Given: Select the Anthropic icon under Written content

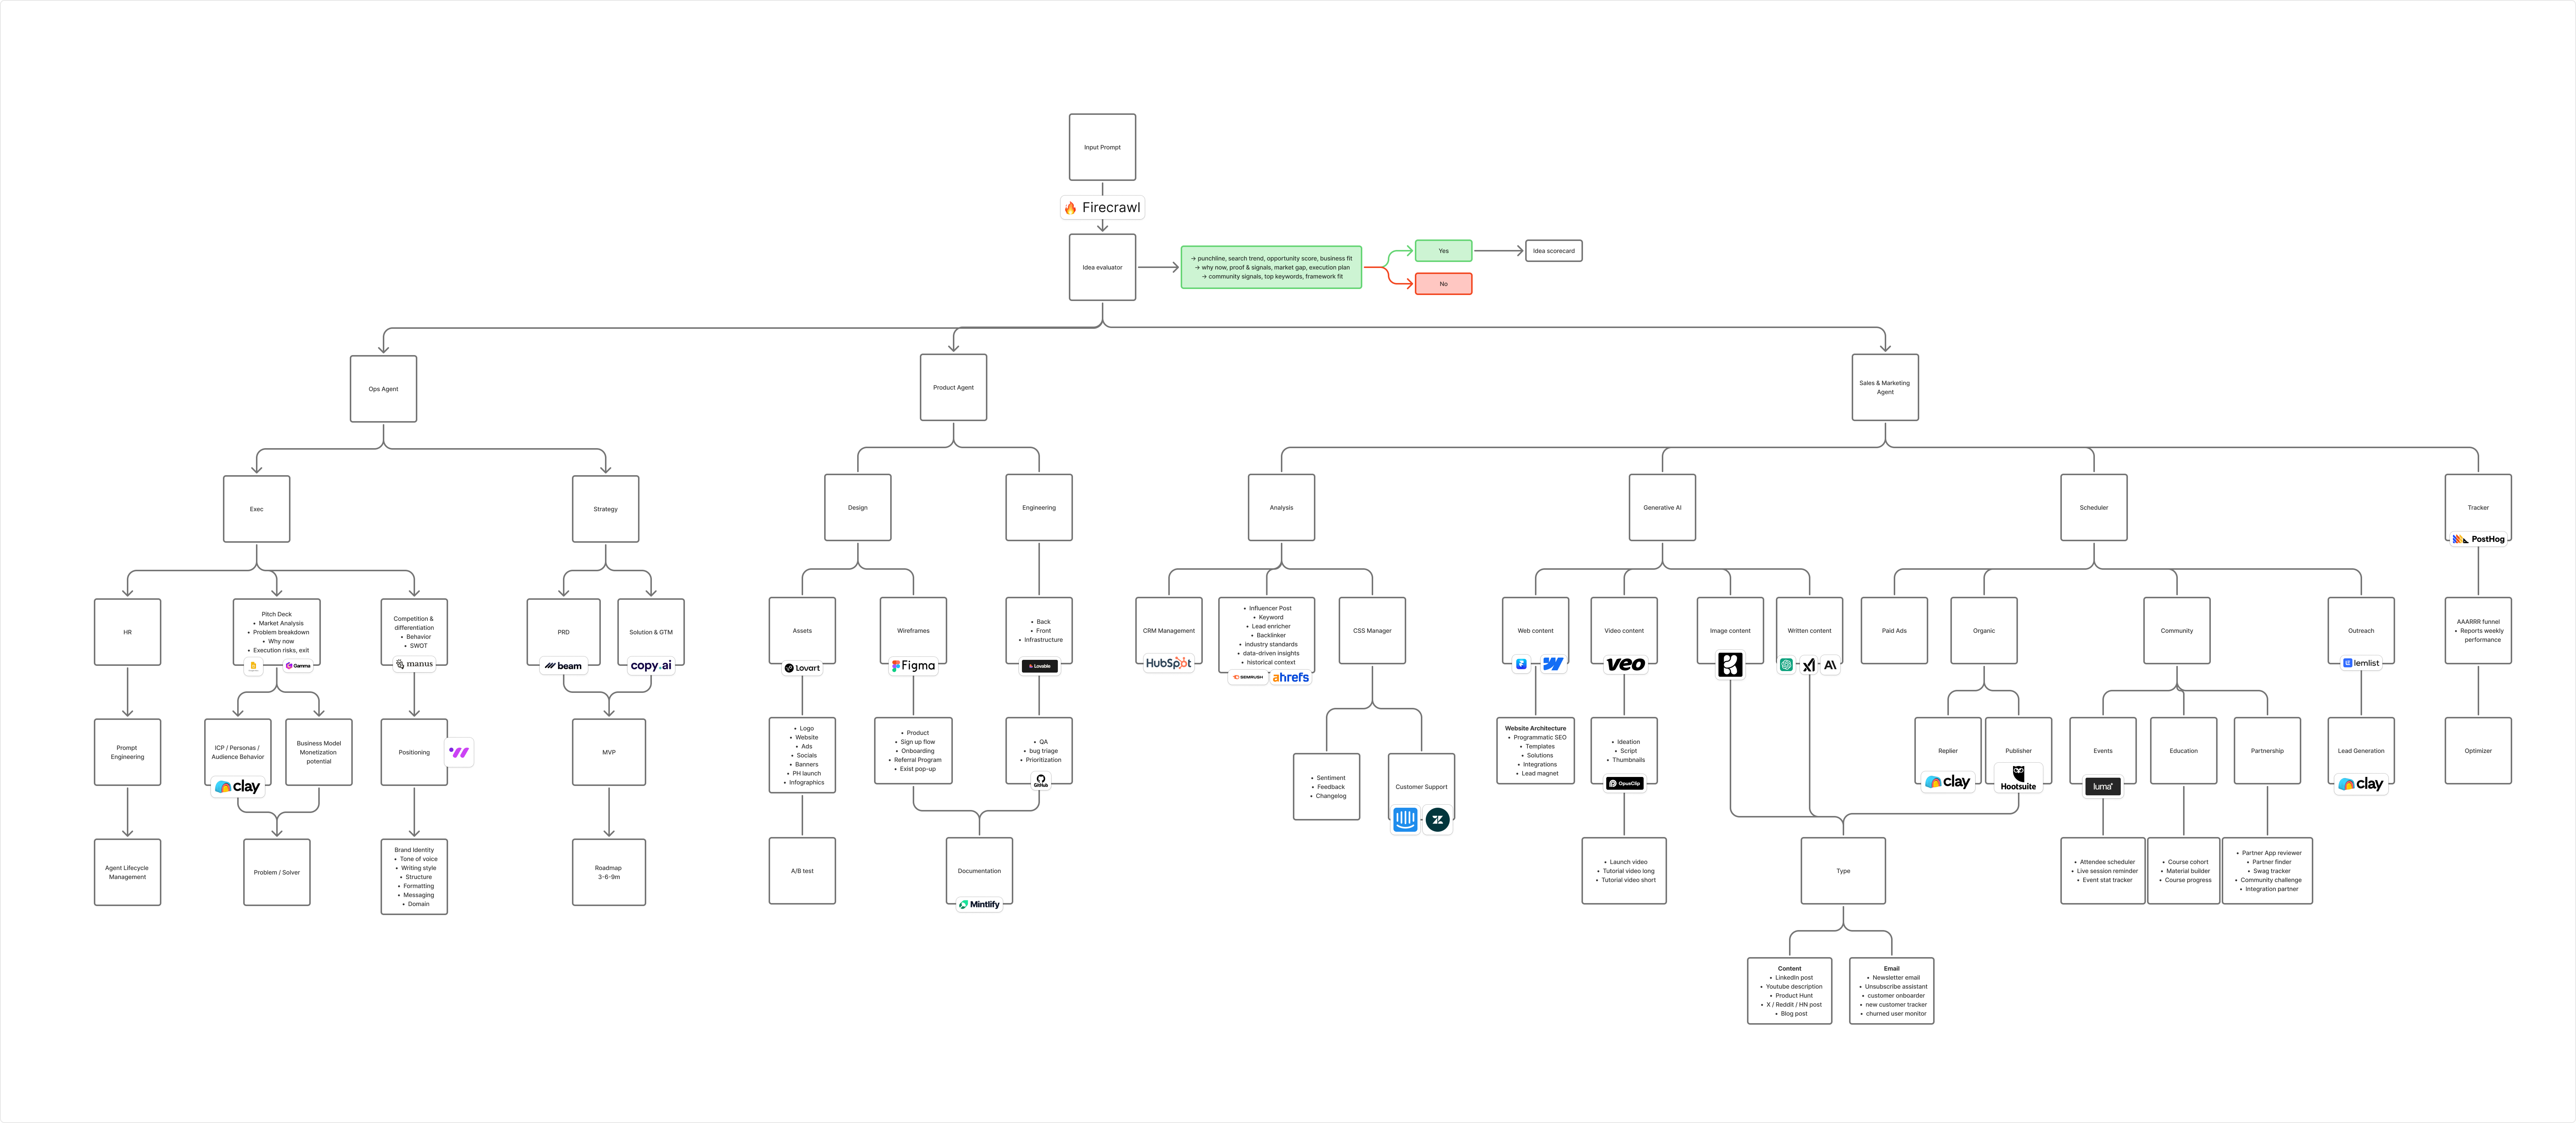Looking at the screenshot, I should tap(1830, 665).
